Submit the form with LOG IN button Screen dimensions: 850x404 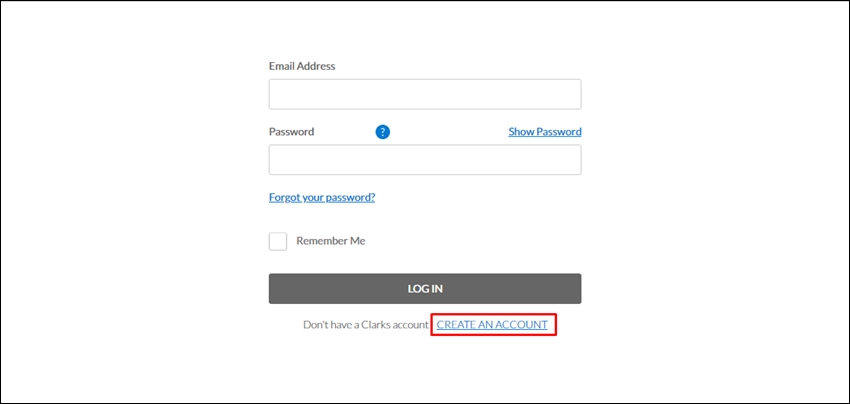[x=425, y=288]
